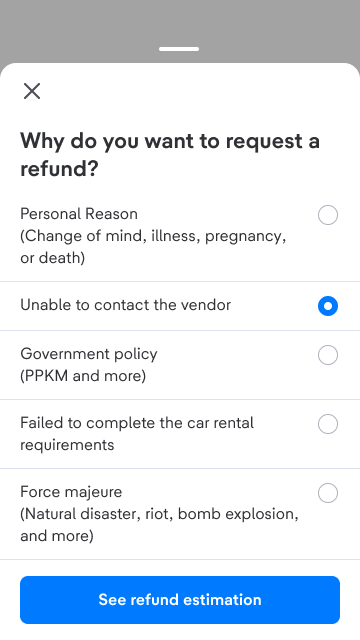Click the '(Change of mind, illness, pregnancy,' description
Screen dimensions: 360x640
click(153, 236)
